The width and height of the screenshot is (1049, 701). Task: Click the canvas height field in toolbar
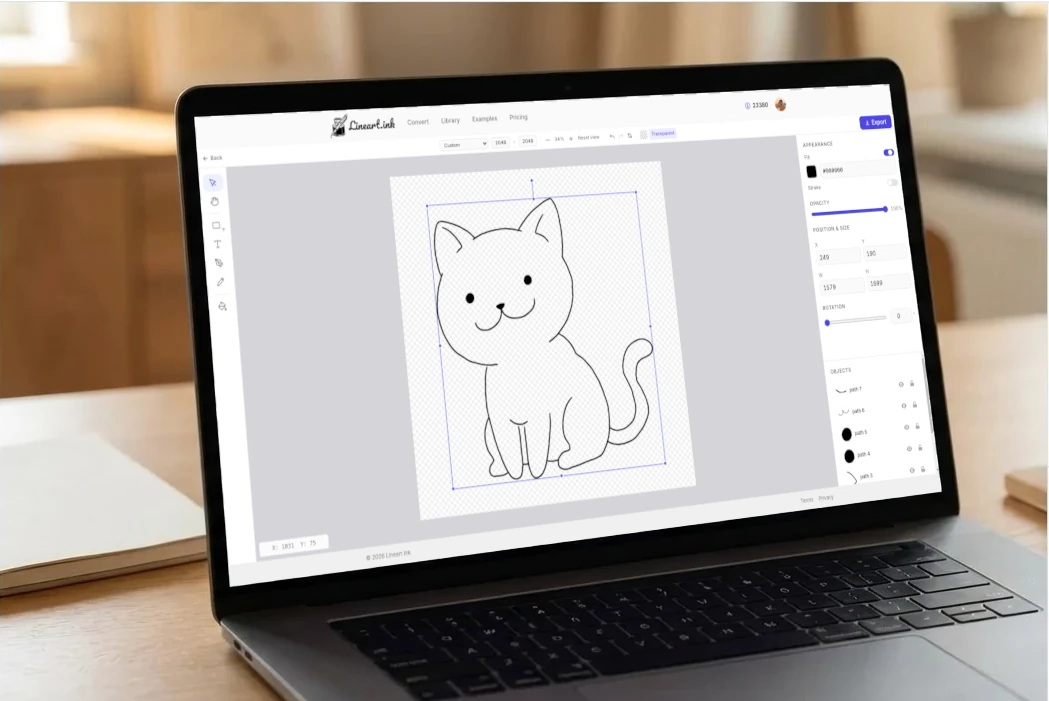528,141
